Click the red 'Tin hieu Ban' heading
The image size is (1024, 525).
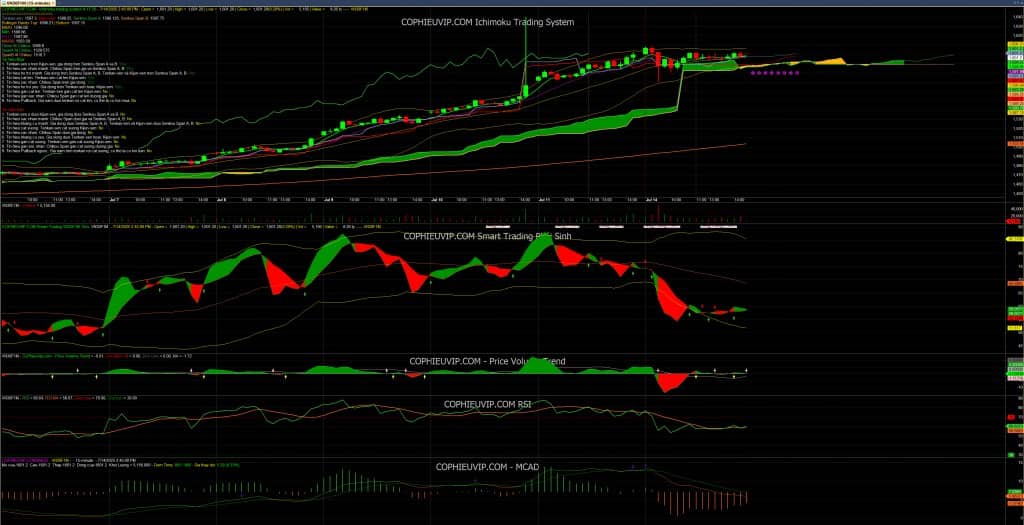(x=11, y=110)
